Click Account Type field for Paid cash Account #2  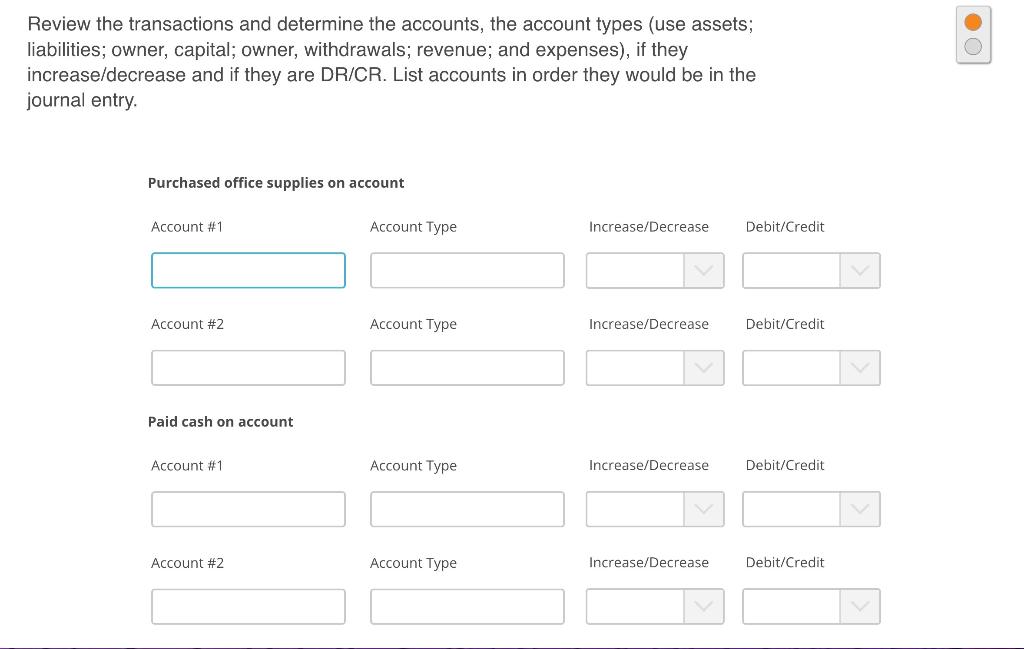[x=467, y=607]
